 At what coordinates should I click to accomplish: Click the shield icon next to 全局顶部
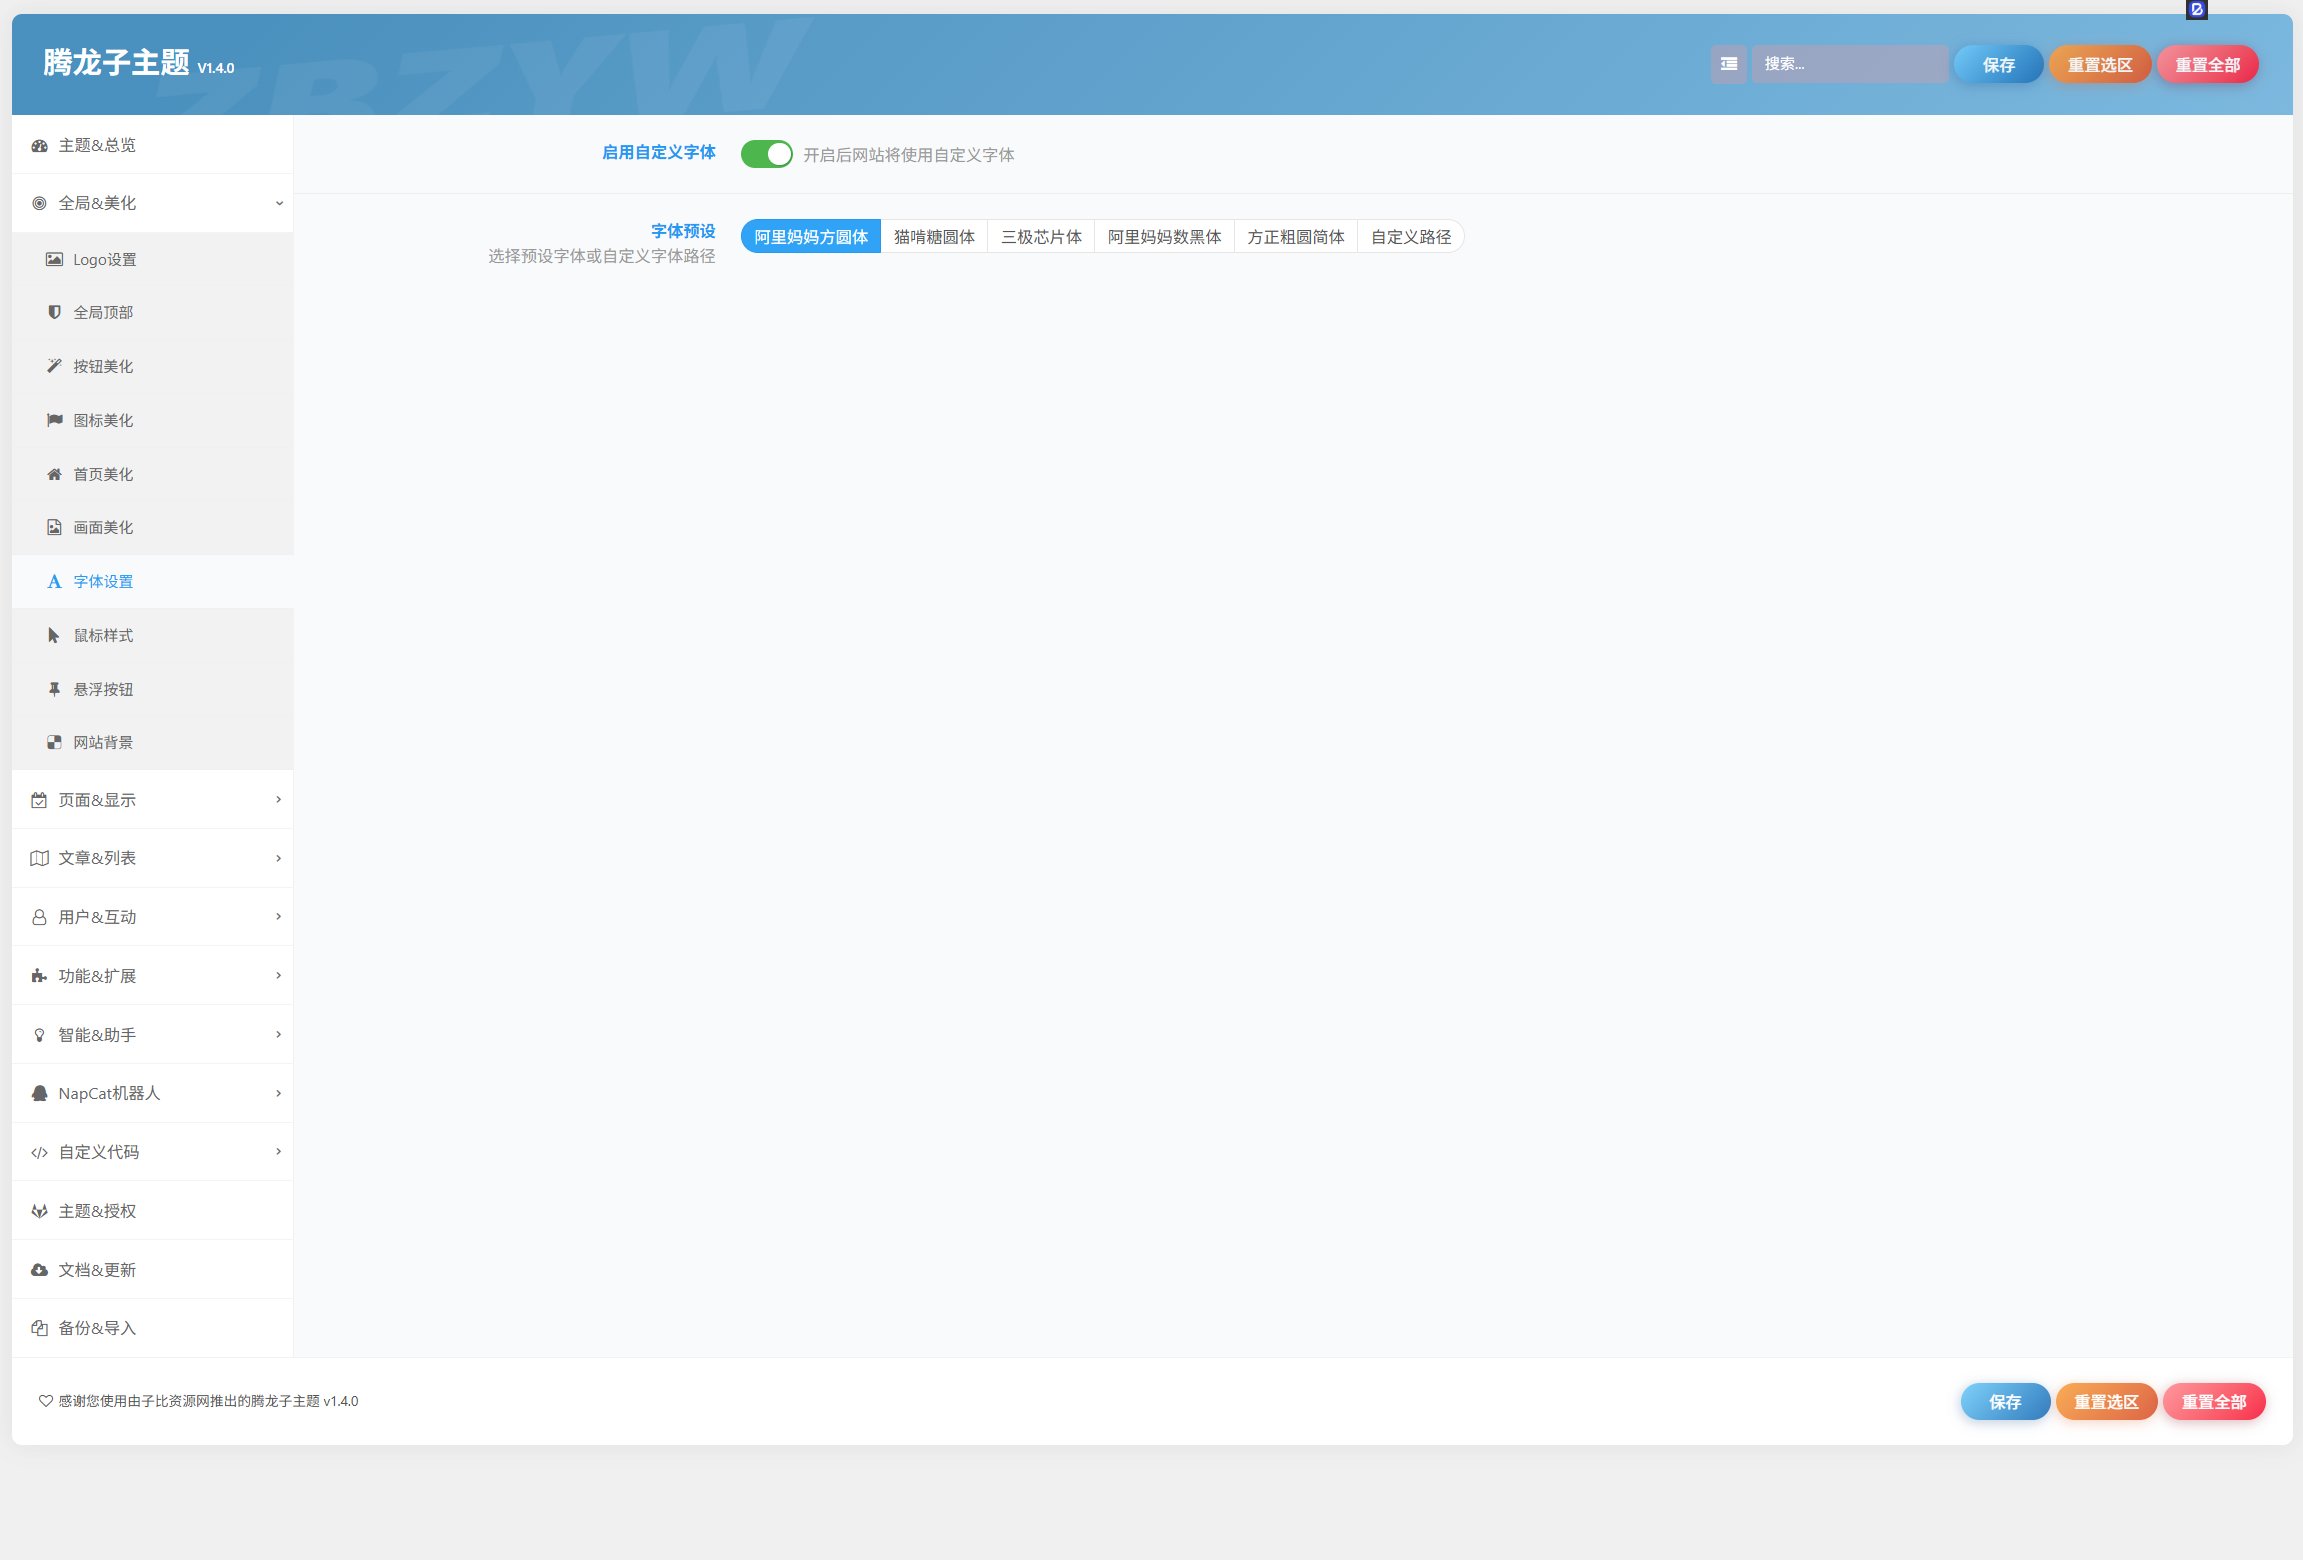pyautogui.click(x=55, y=313)
